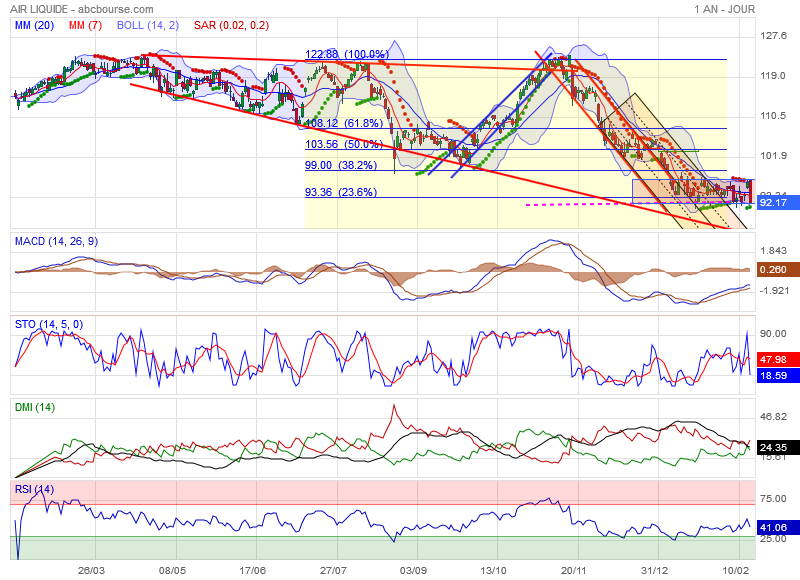Click the 10/02 date label
The image size is (800, 580).
click(x=735, y=571)
